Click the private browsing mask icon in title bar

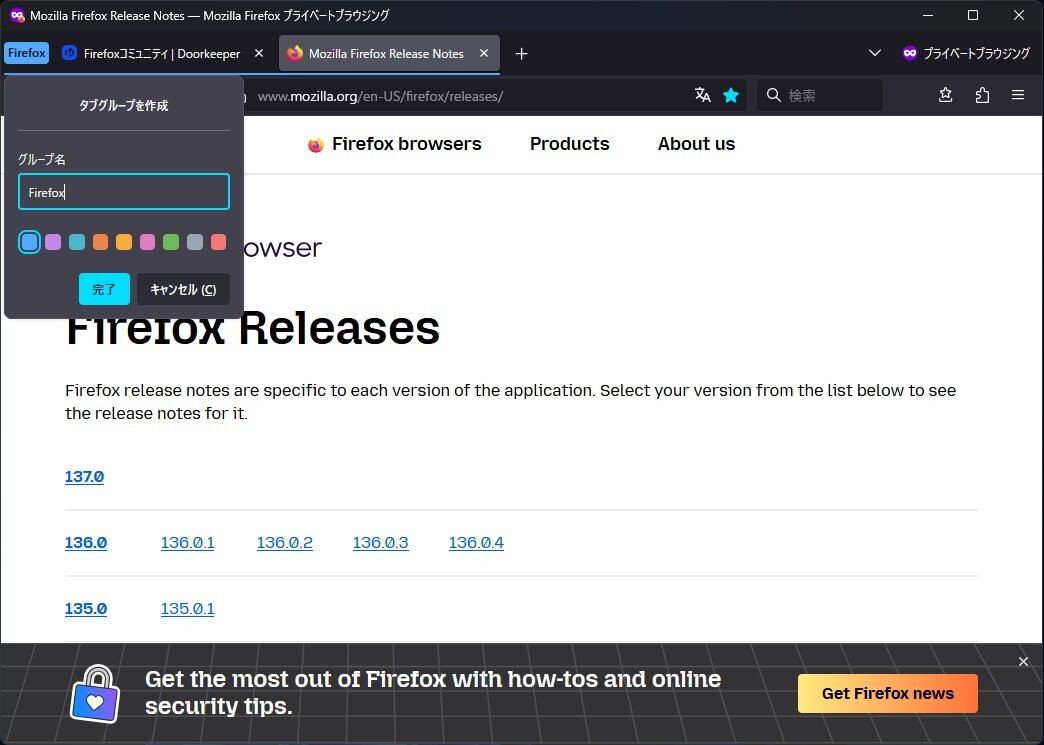click(x=17, y=15)
